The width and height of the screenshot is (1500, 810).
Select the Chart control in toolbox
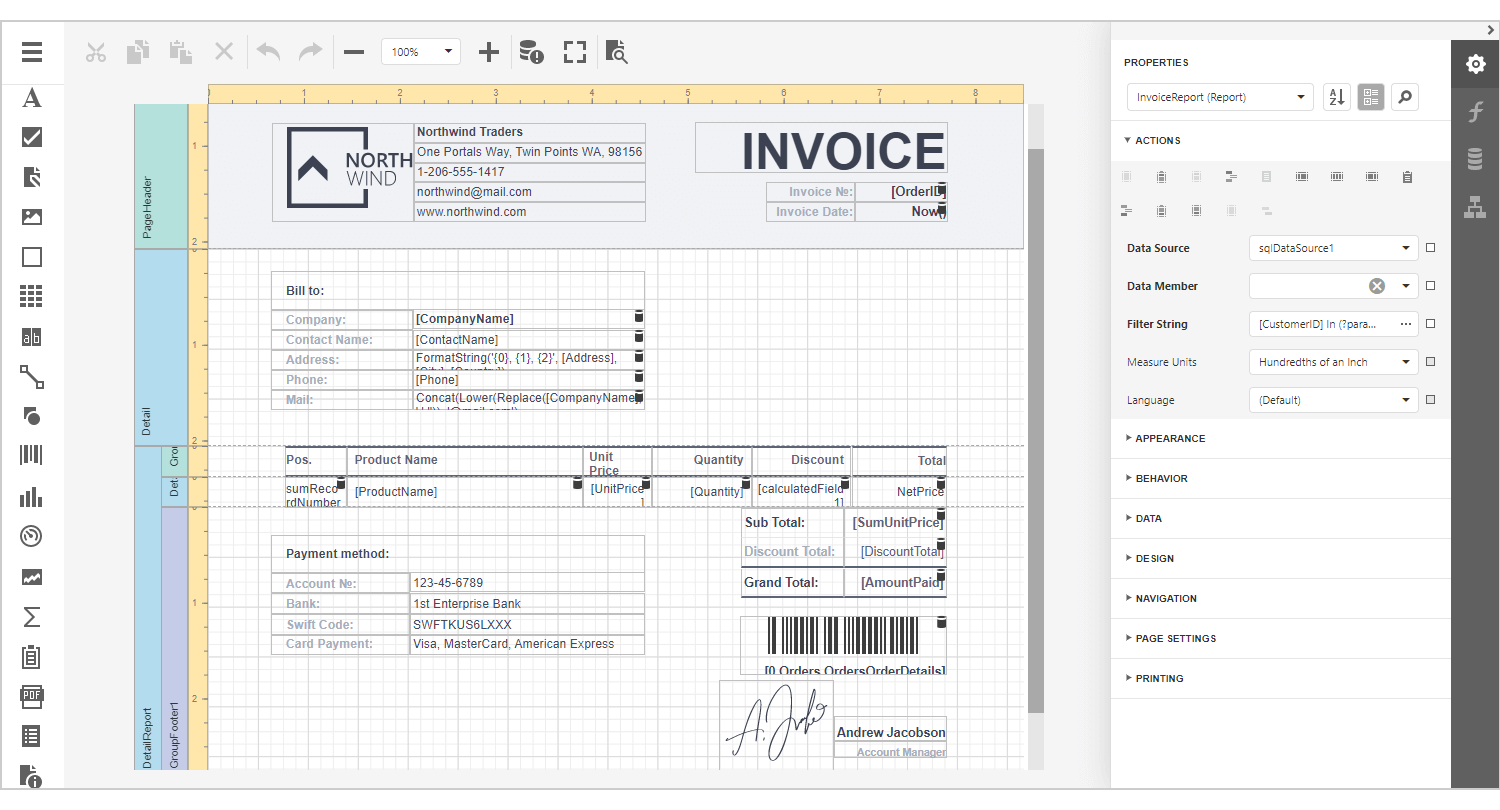[x=31, y=497]
